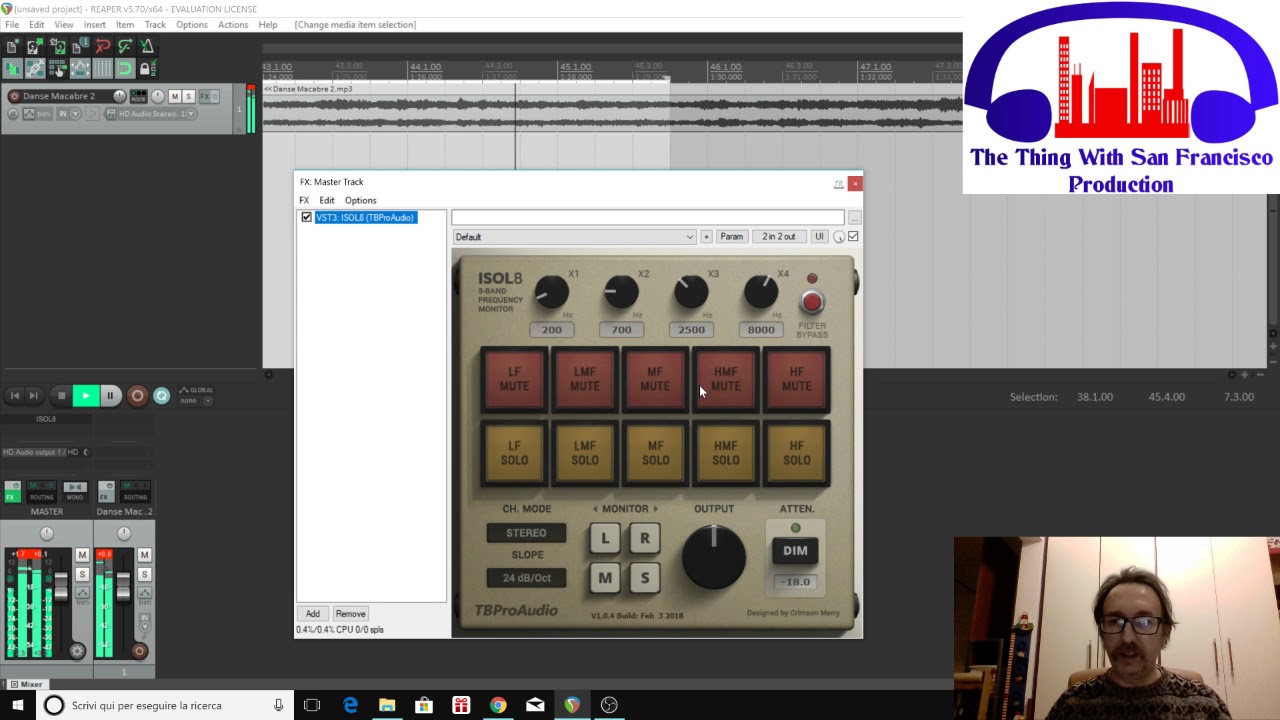Screen dimensions: 1280x720
Task: Click the Add FX button
Action: [313, 614]
